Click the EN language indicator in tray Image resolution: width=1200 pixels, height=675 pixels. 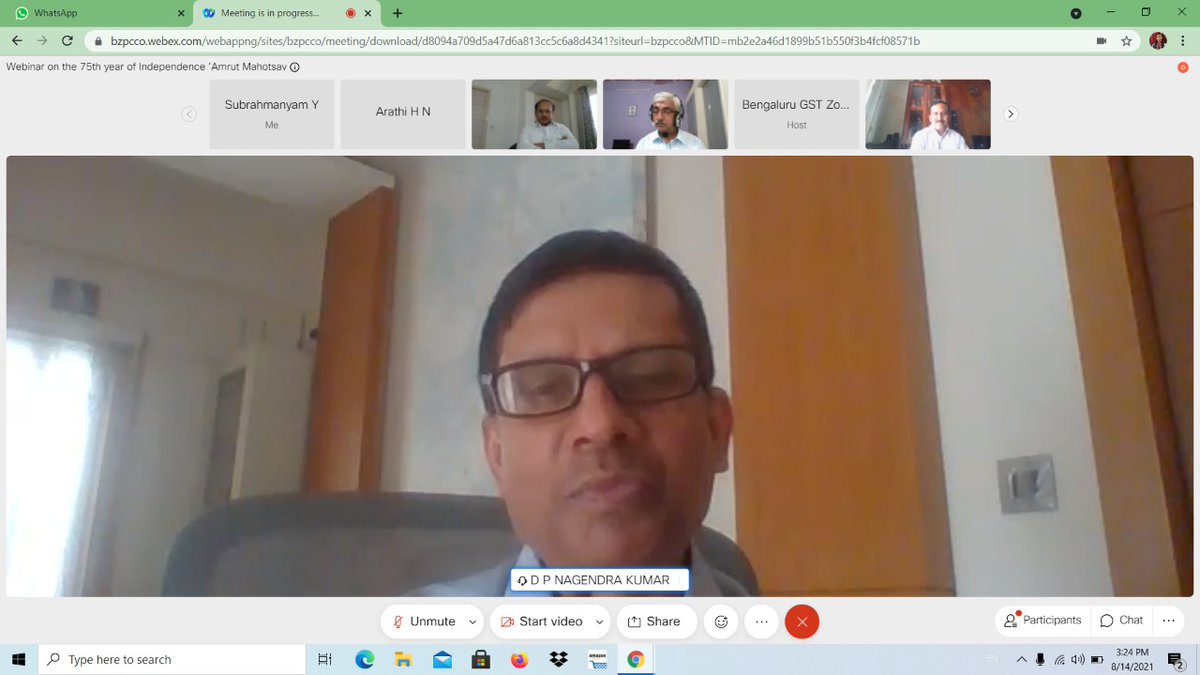point(992,657)
